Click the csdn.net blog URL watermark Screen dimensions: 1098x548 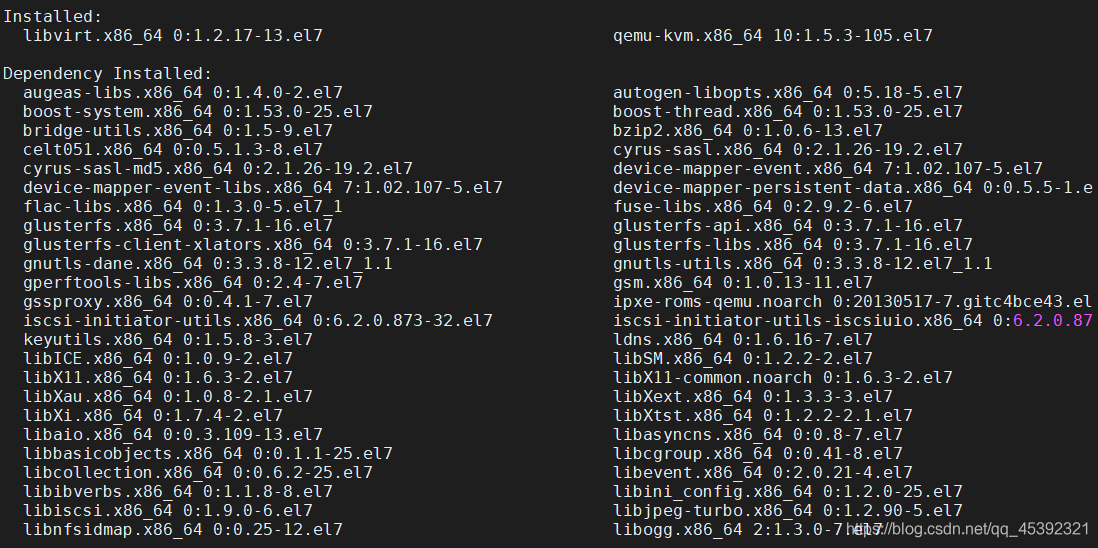(968, 528)
